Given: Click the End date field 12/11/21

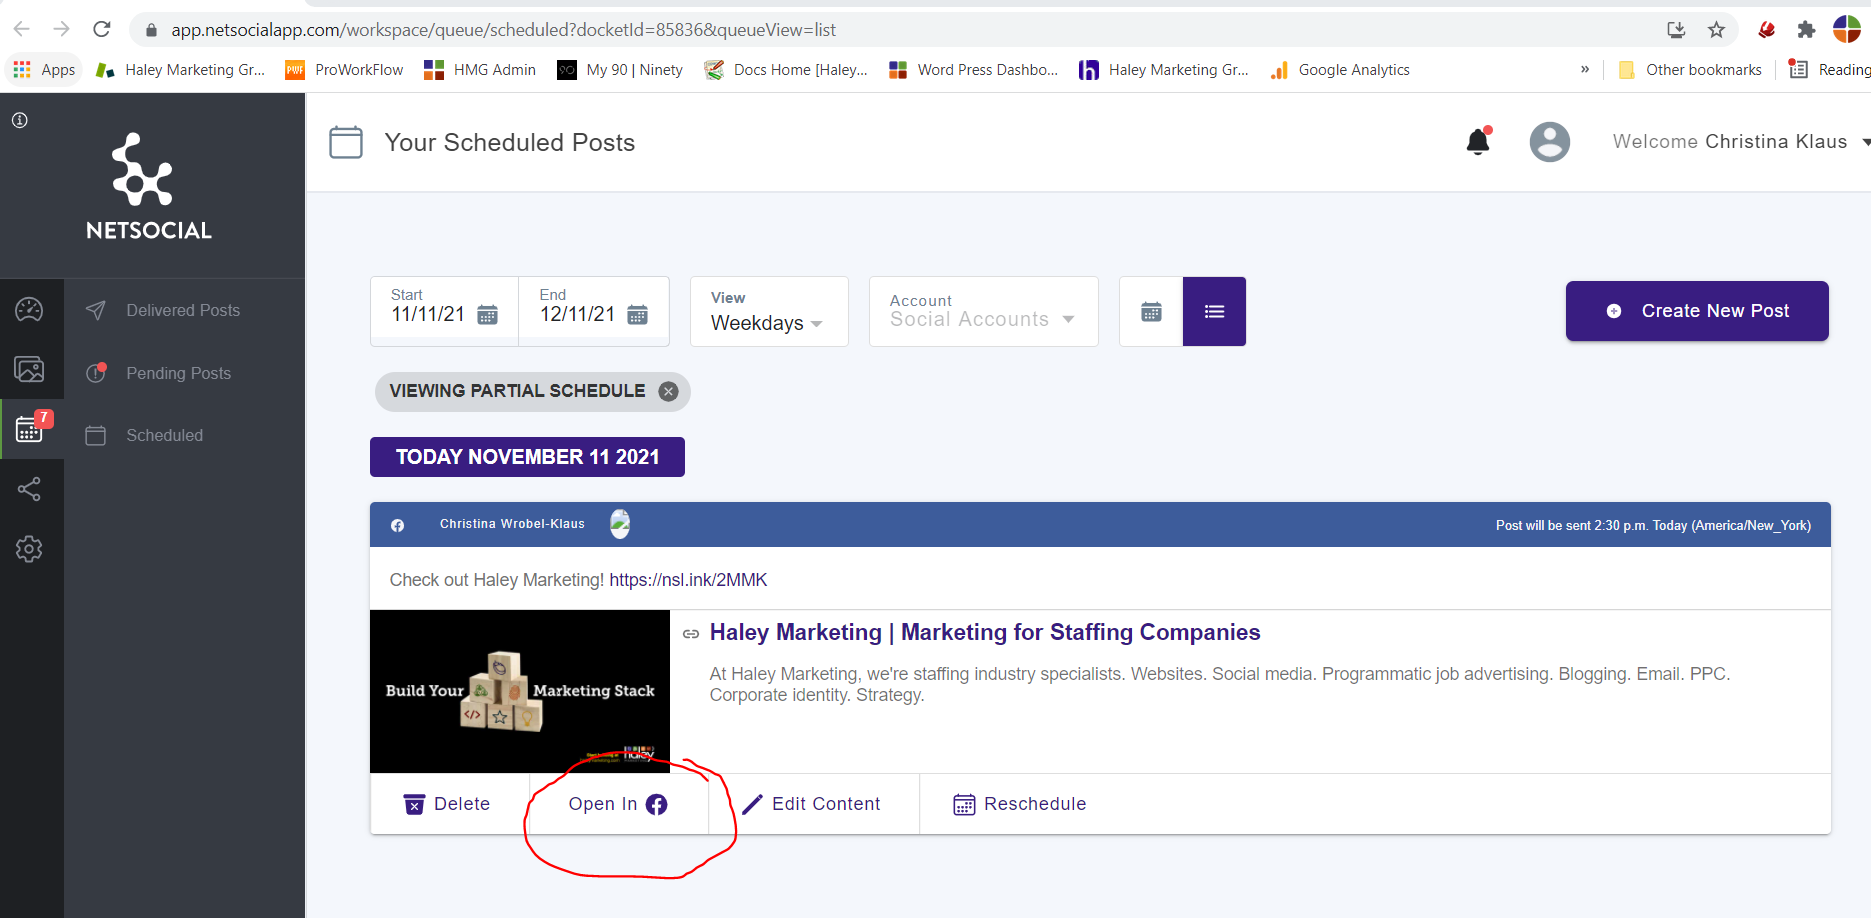Looking at the screenshot, I should [x=577, y=314].
